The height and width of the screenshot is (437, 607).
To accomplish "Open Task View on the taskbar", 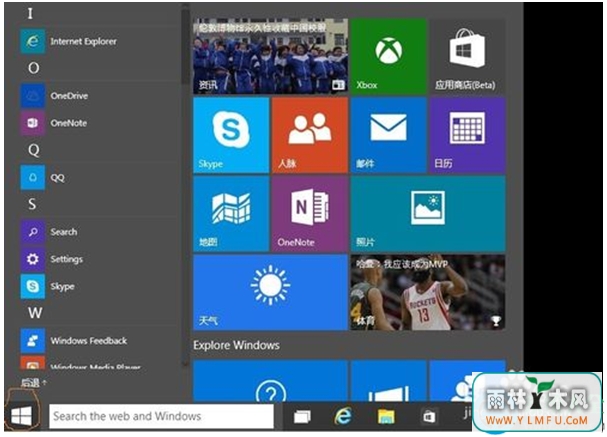I will pyautogui.click(x=302, y=416).
